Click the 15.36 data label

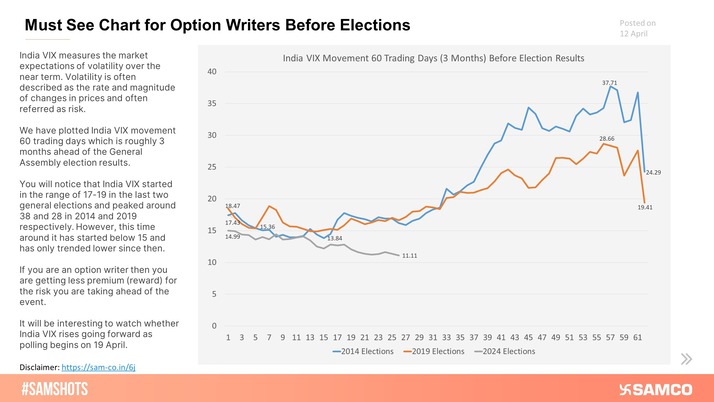(x=267, y=228)
